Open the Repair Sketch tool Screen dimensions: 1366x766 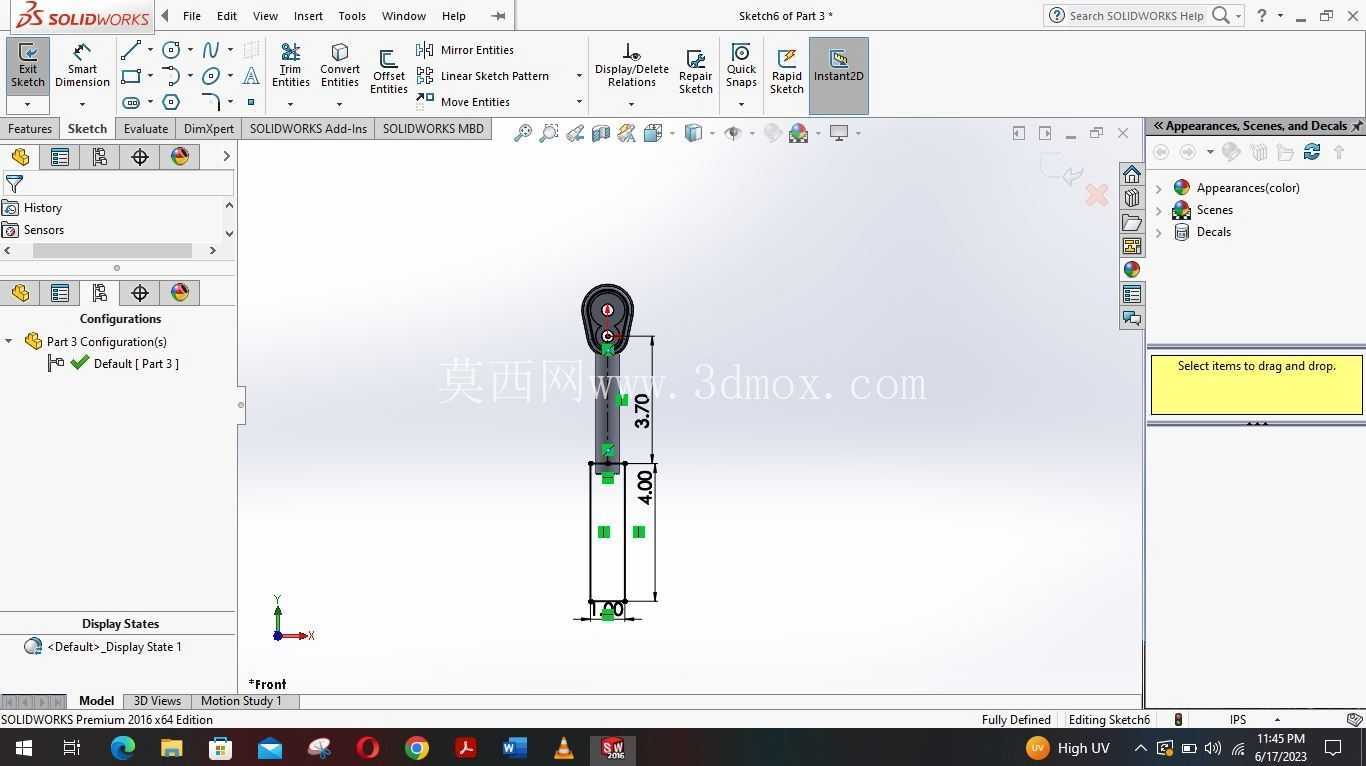(696, 72)
